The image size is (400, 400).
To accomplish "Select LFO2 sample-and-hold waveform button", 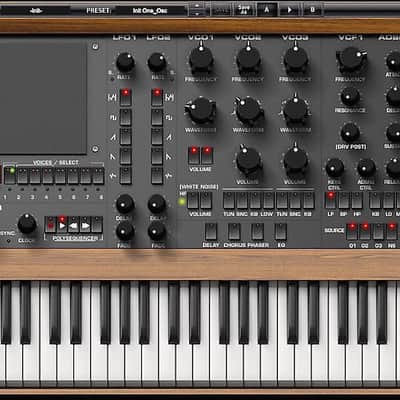I will click(x=157, y=176).
